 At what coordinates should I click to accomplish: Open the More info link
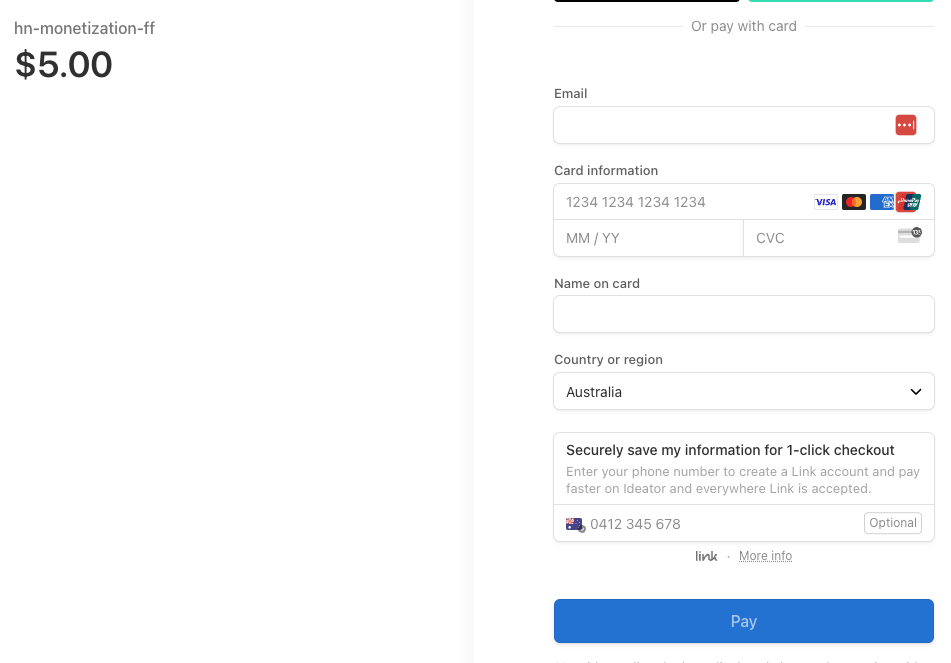click(765, 556)
